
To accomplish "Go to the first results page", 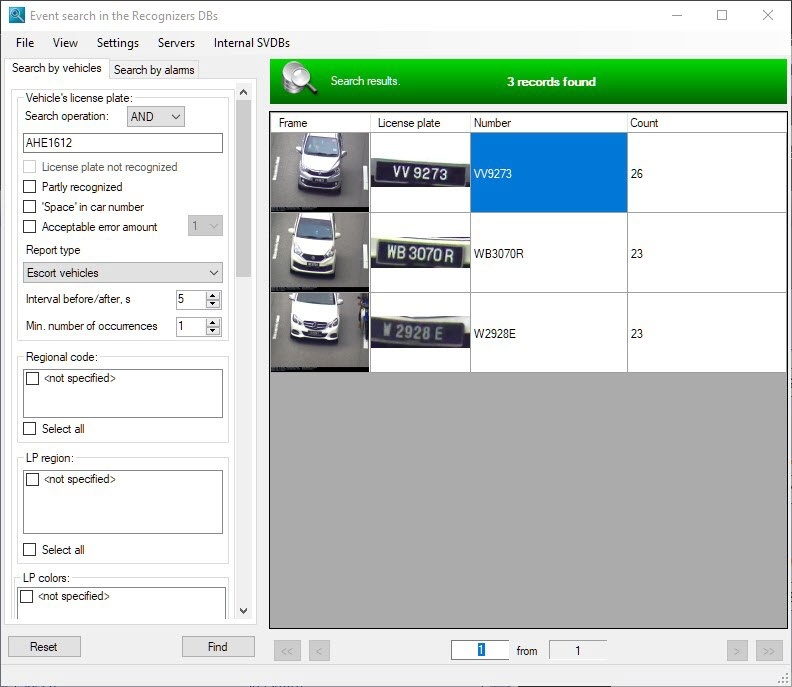I will pyautogui.click(x=288, y=651).
